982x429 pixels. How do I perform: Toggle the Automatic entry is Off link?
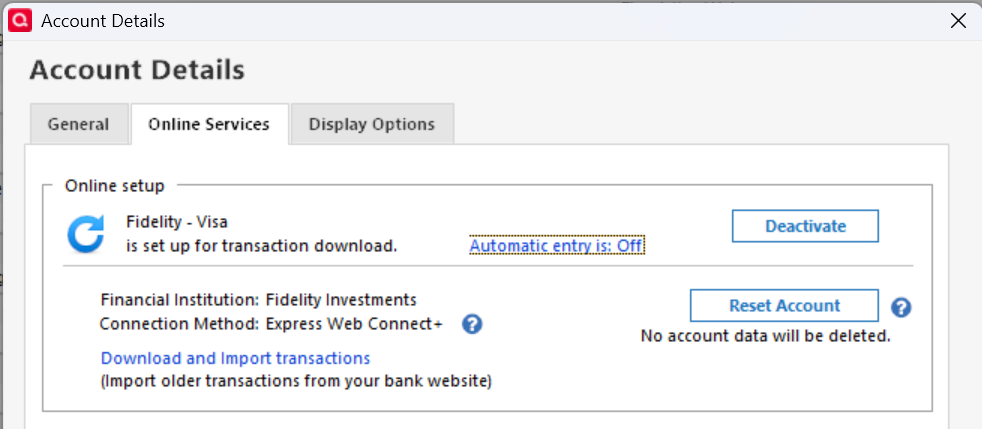(x=556, y=246)
